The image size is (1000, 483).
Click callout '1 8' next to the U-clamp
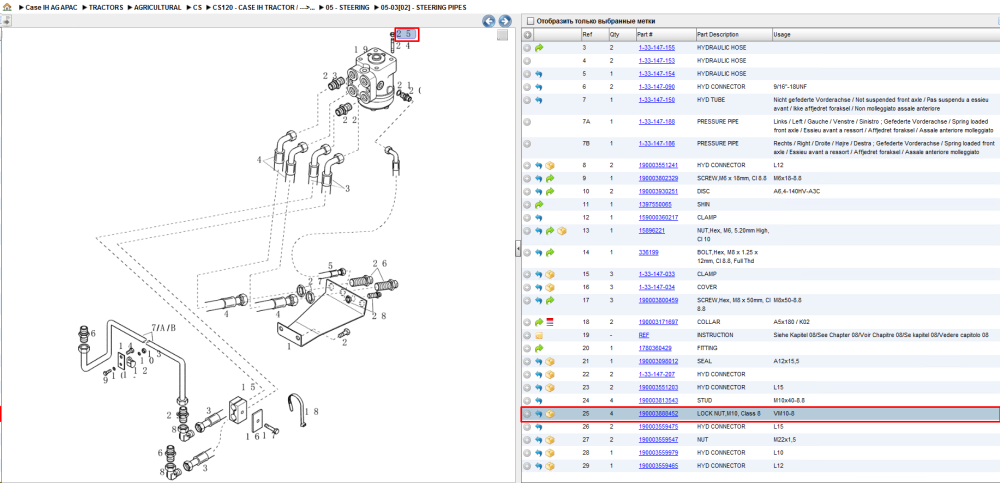pyautogui.click(x=311, y=413)
